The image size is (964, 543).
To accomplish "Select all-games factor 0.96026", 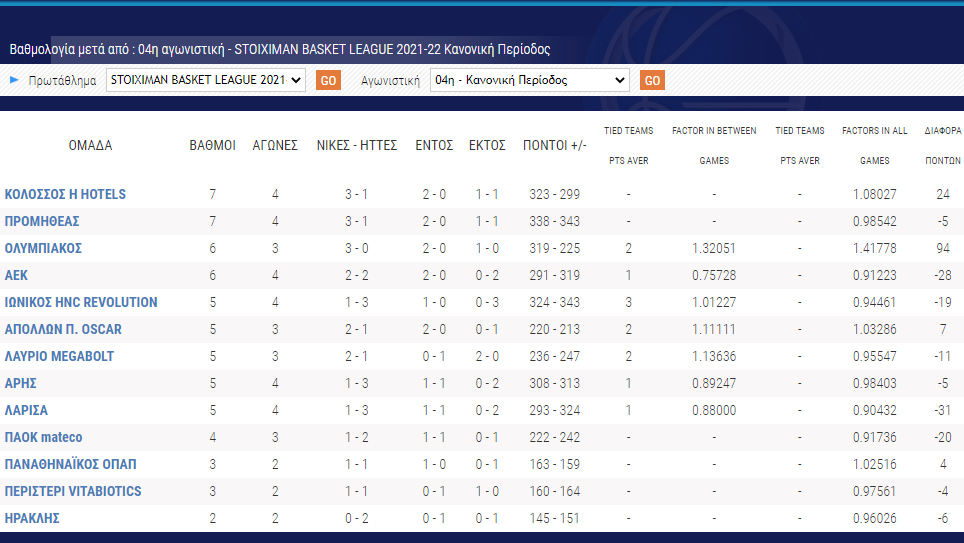I will pos(874,519).
